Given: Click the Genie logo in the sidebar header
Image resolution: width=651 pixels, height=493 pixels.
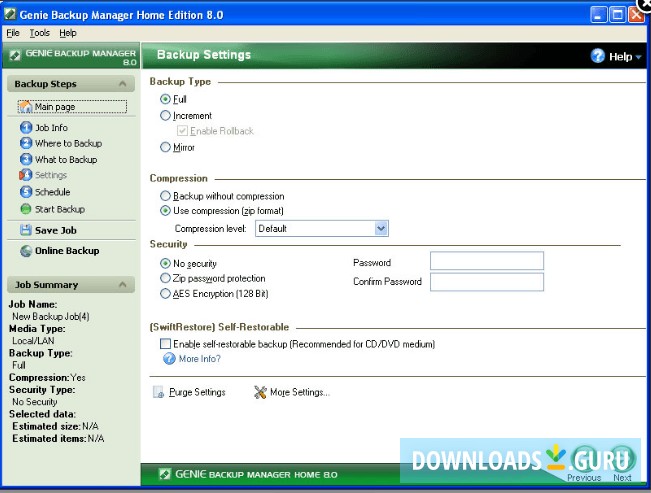Looking at the screenshot, I should pyautogui.click(x=15, y=55).
